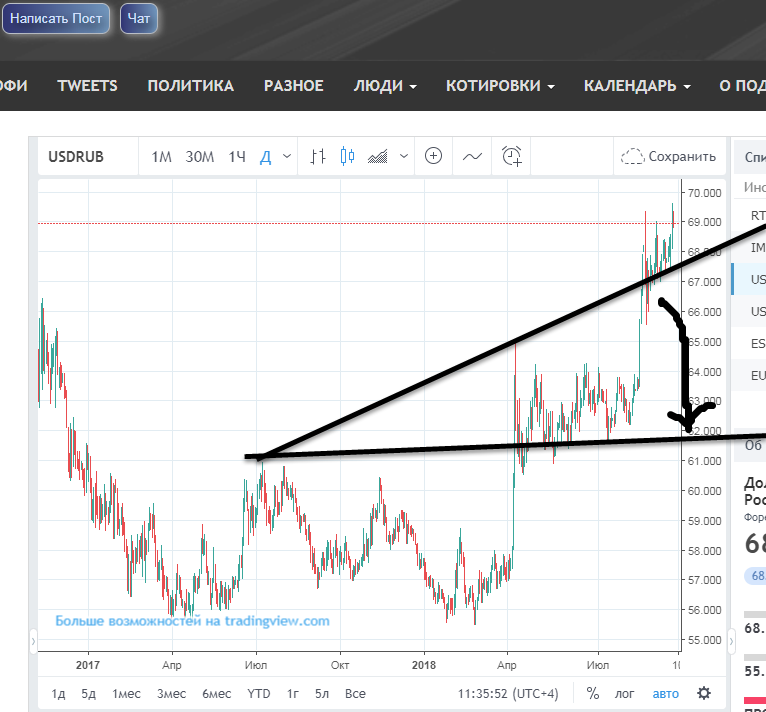Click the Написать Пост button
Screen dimensions: 766x712
pyautogui.click(x=57, y=19)
